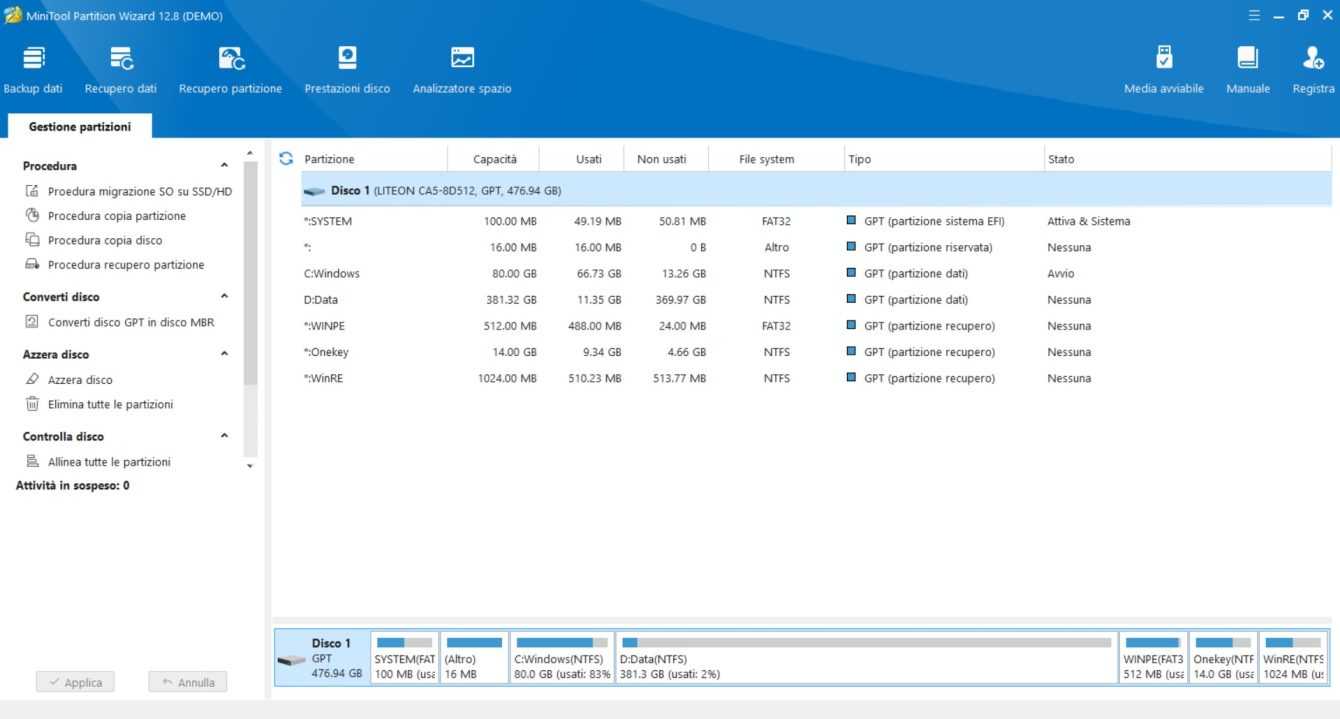The image size is (1340, 719).
Task: Select the Gestione partizioni tab
Action: [80, 127]
